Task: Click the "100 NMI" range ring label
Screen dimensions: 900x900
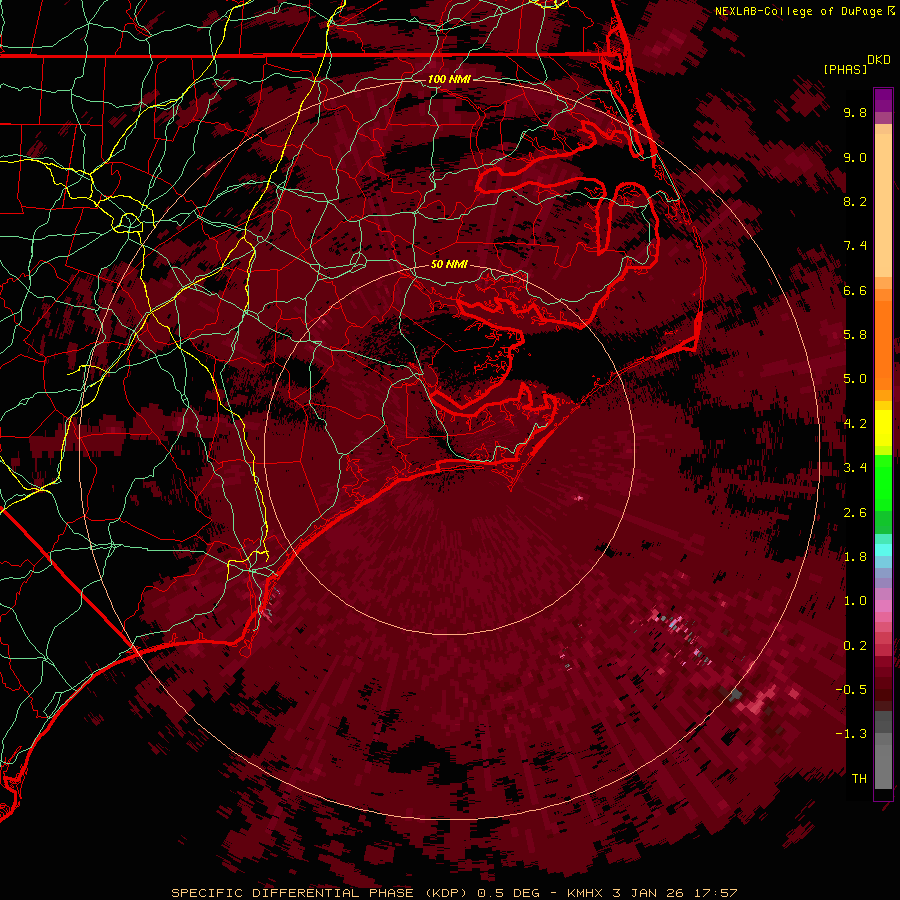Action: pyautogui.click(x=449, y=79)
